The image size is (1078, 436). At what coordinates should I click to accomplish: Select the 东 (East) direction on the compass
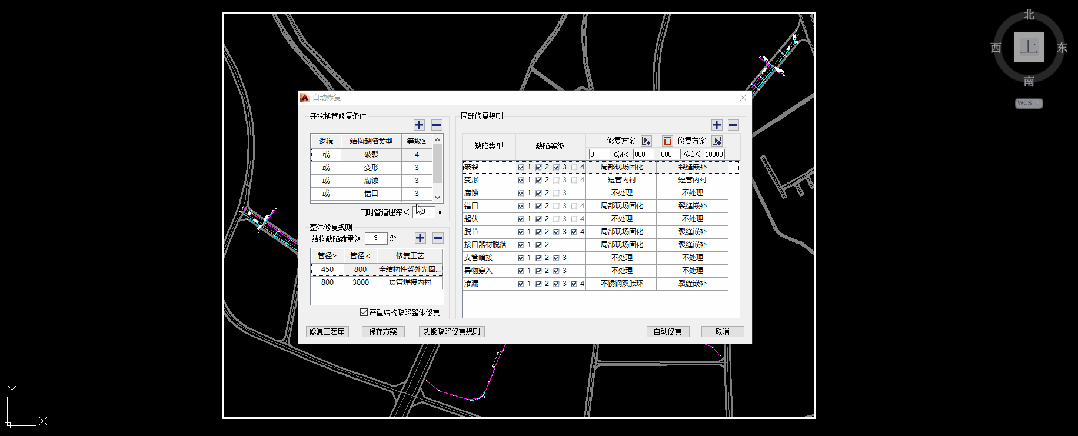click(1062, 47)
